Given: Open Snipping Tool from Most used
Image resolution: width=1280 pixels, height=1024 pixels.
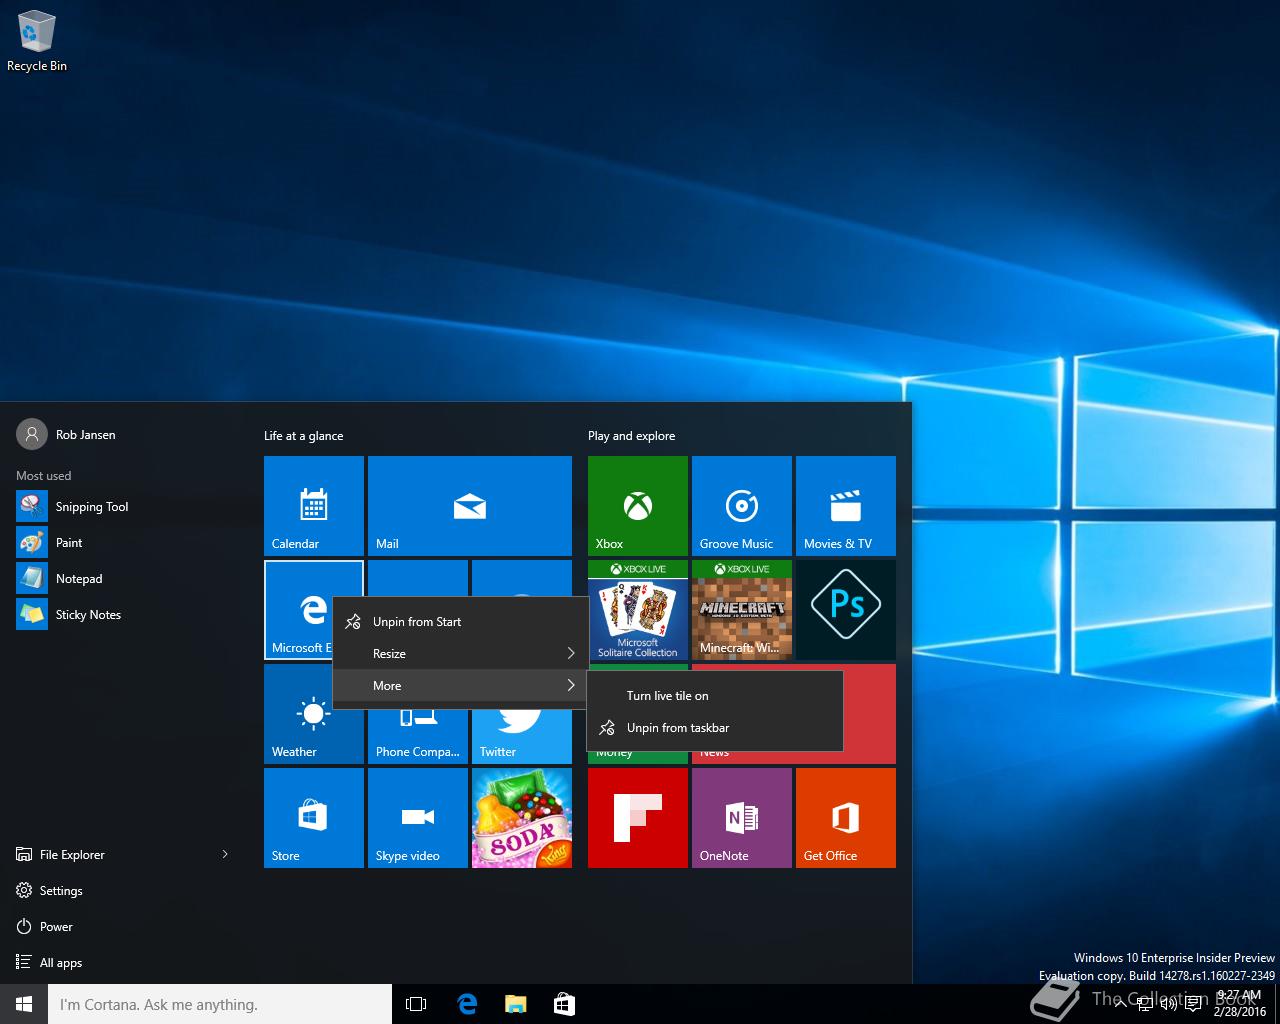Looking at the screenshot, I should coord(91,507).
